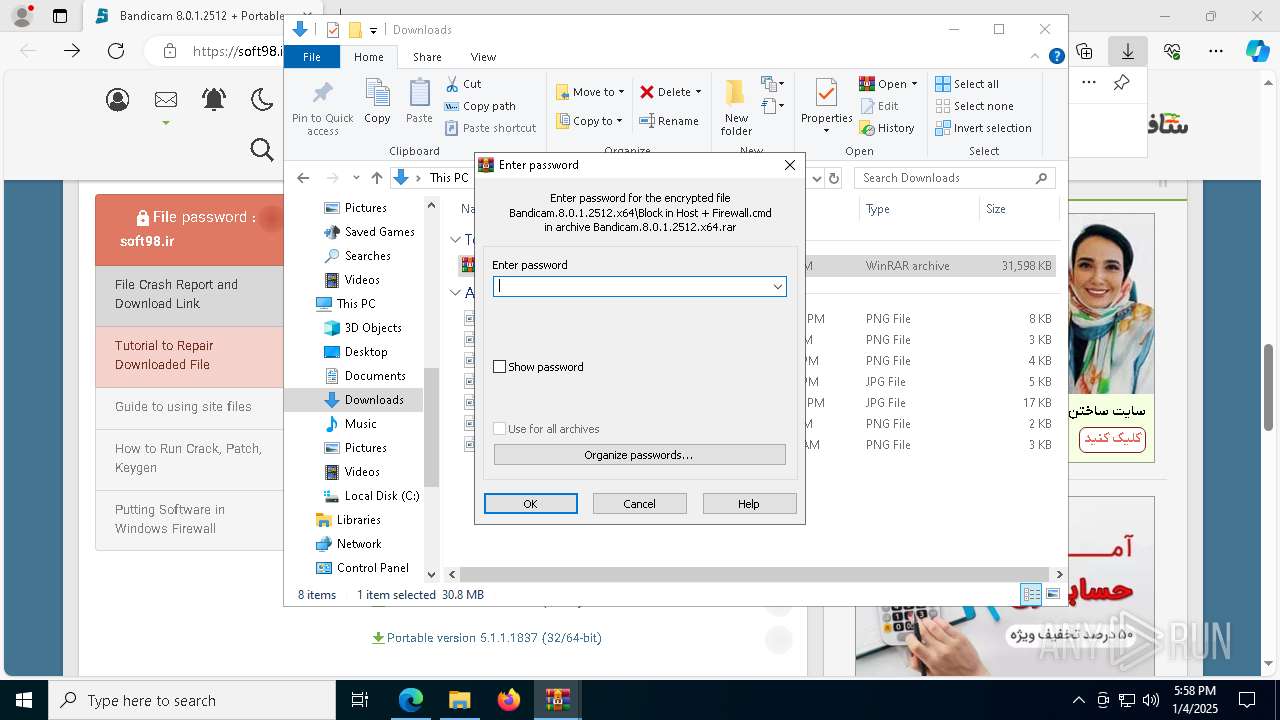Select 3D Objects in the navigation tree
The height and width of the screenshot is (720, 1280).
373,328
